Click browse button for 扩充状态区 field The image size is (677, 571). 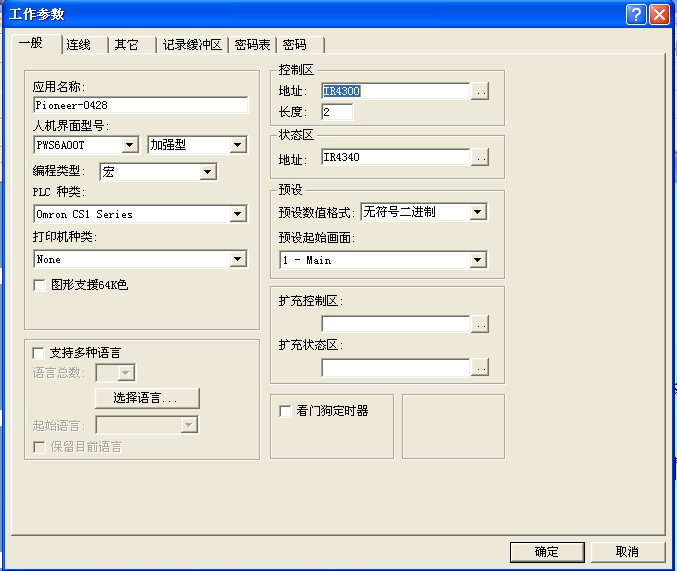480,368
